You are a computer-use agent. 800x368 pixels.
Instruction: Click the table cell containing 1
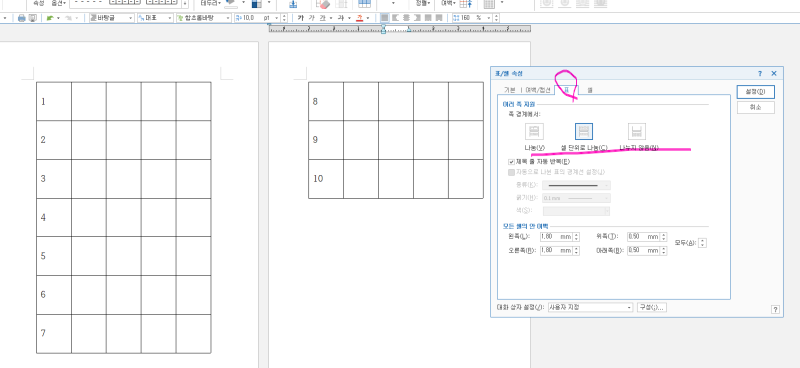pyautogui.click(x=54, y=101)
